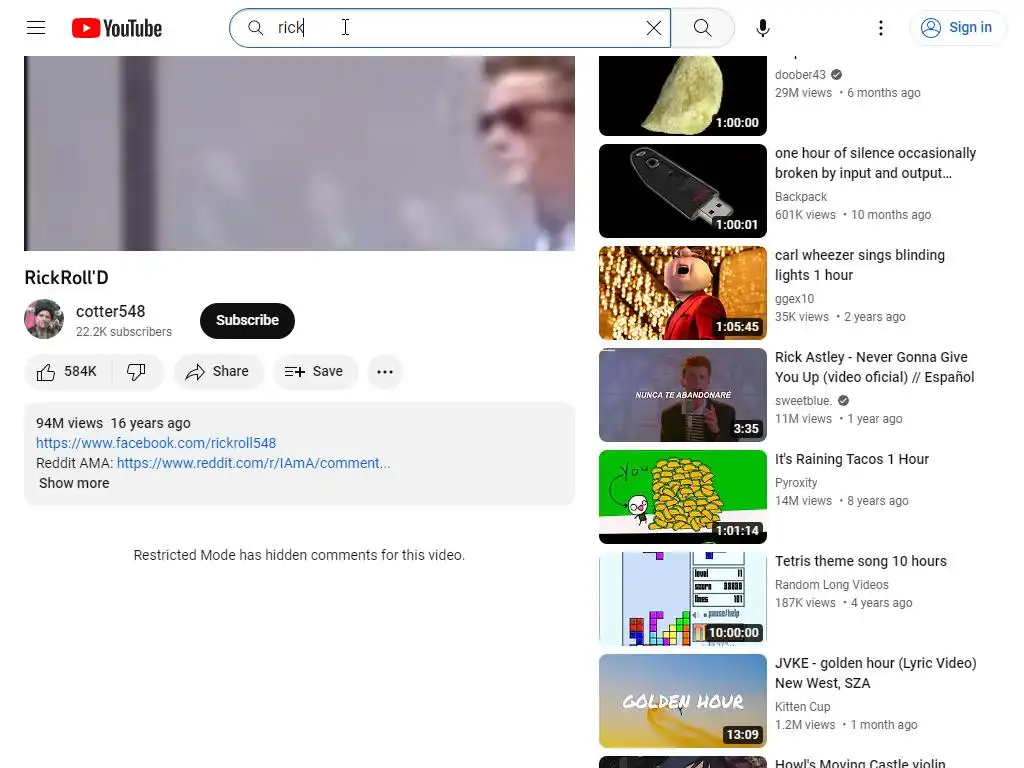Open the cotter548 channel name
1024x768 pixels.
110,312
